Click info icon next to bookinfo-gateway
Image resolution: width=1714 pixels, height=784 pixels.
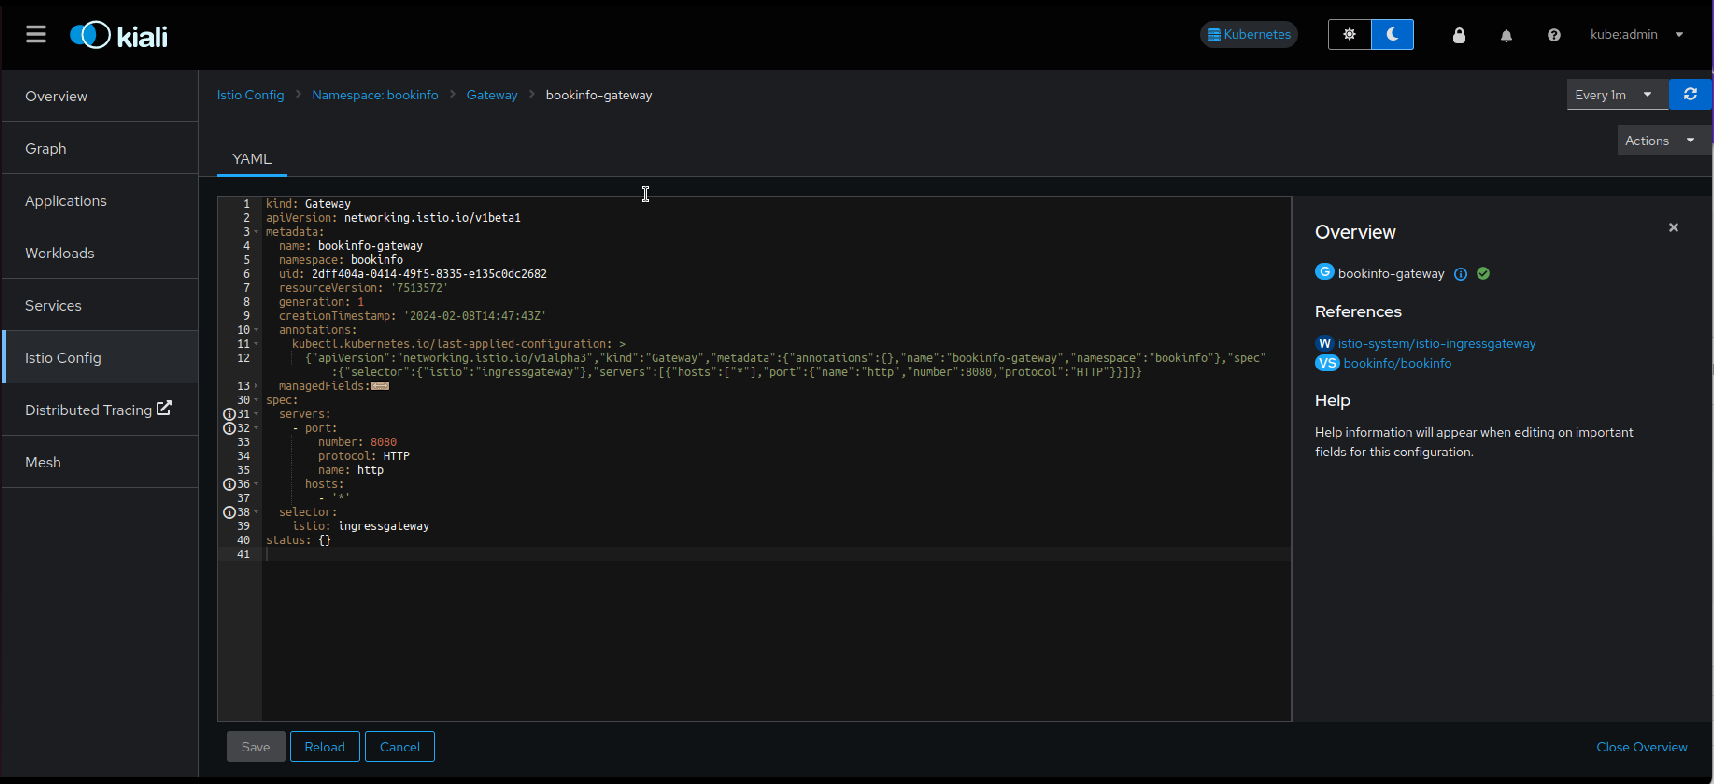pos(1460,274)
